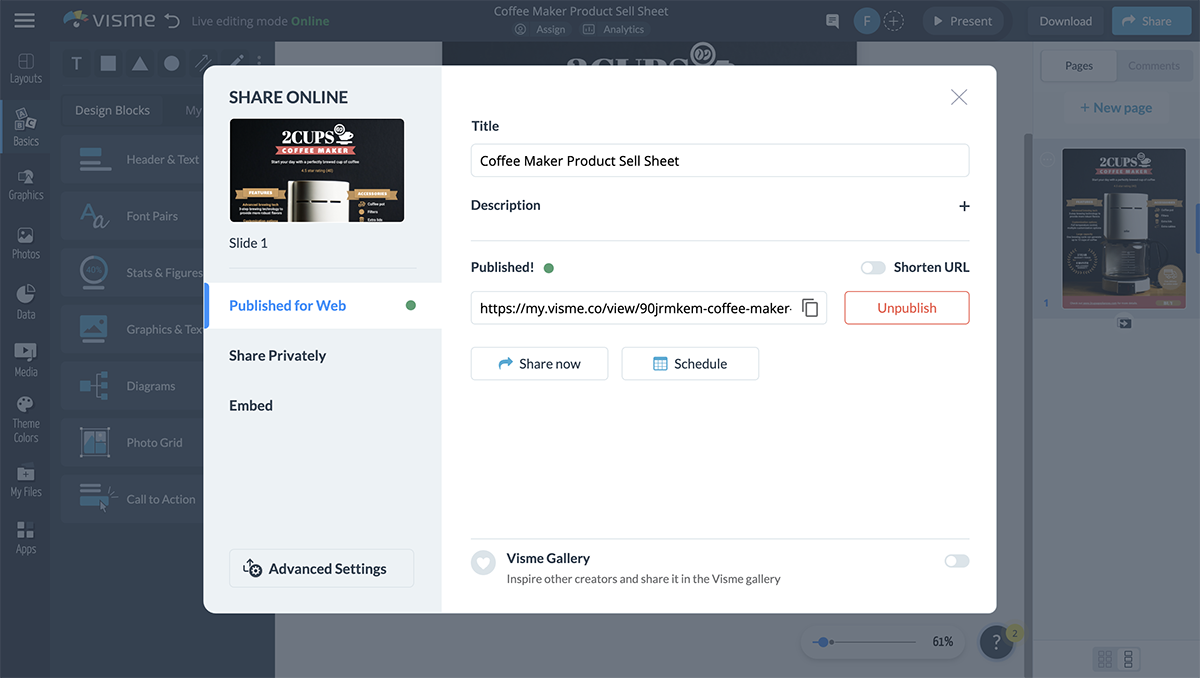
Task: Copy the published Visme URL
Action: 810,308
